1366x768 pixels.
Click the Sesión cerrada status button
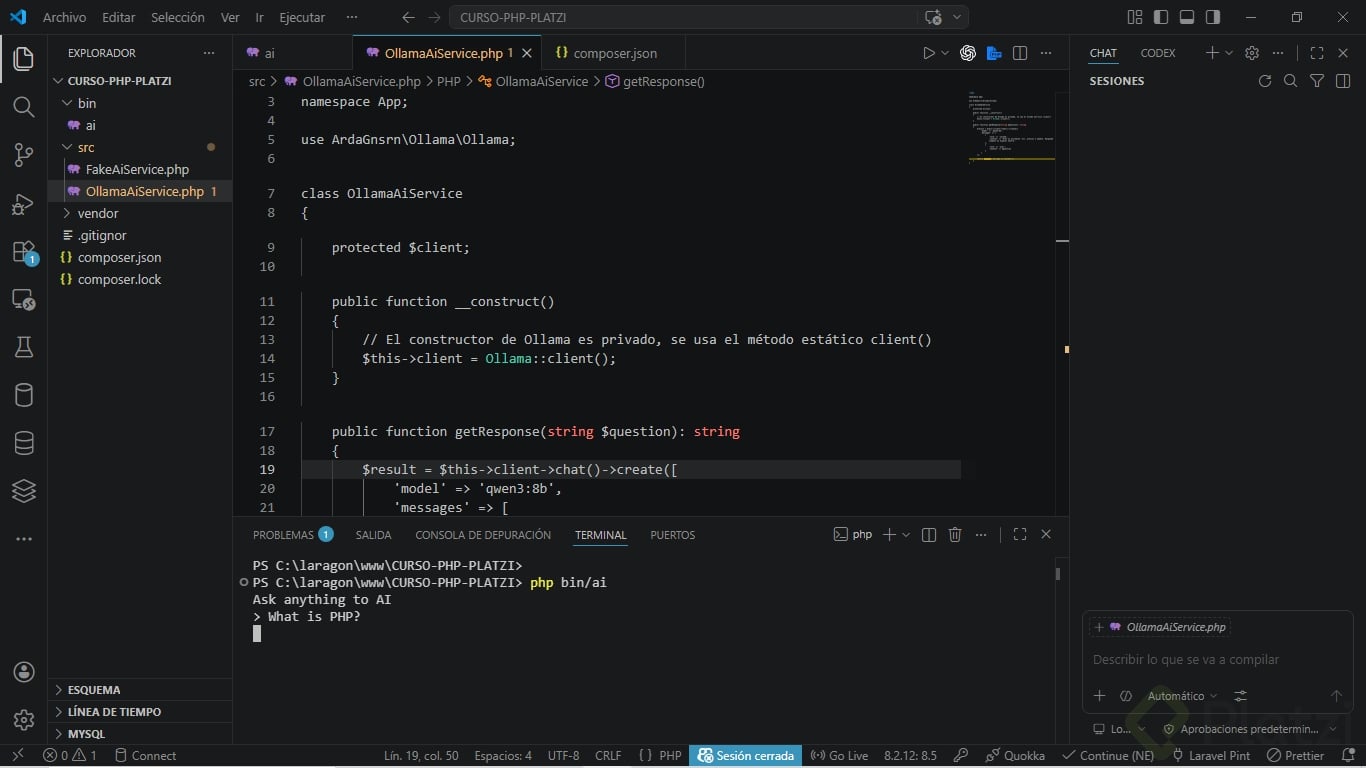[x=746, y=756]
